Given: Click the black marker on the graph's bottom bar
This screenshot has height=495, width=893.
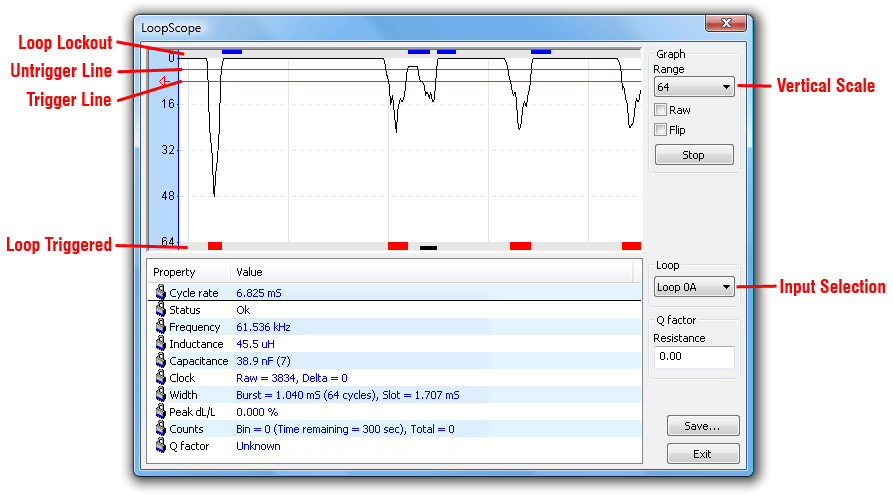Looking at the screenshot, I should point(428,248).
